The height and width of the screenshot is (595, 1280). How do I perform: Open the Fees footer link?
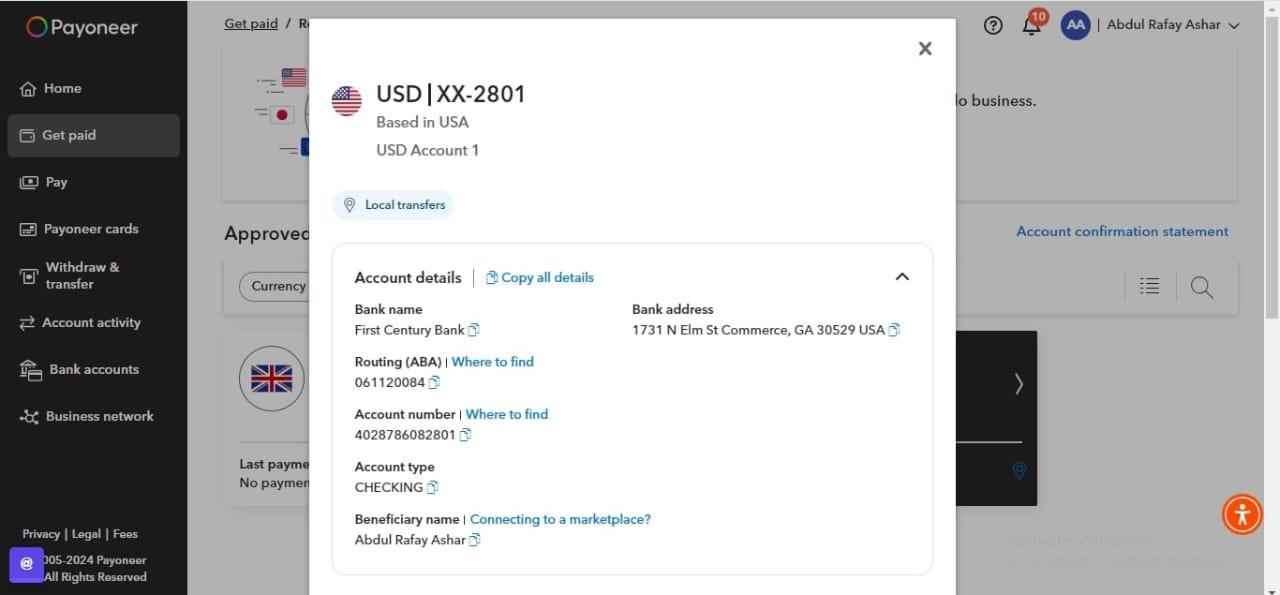point(125,534)
